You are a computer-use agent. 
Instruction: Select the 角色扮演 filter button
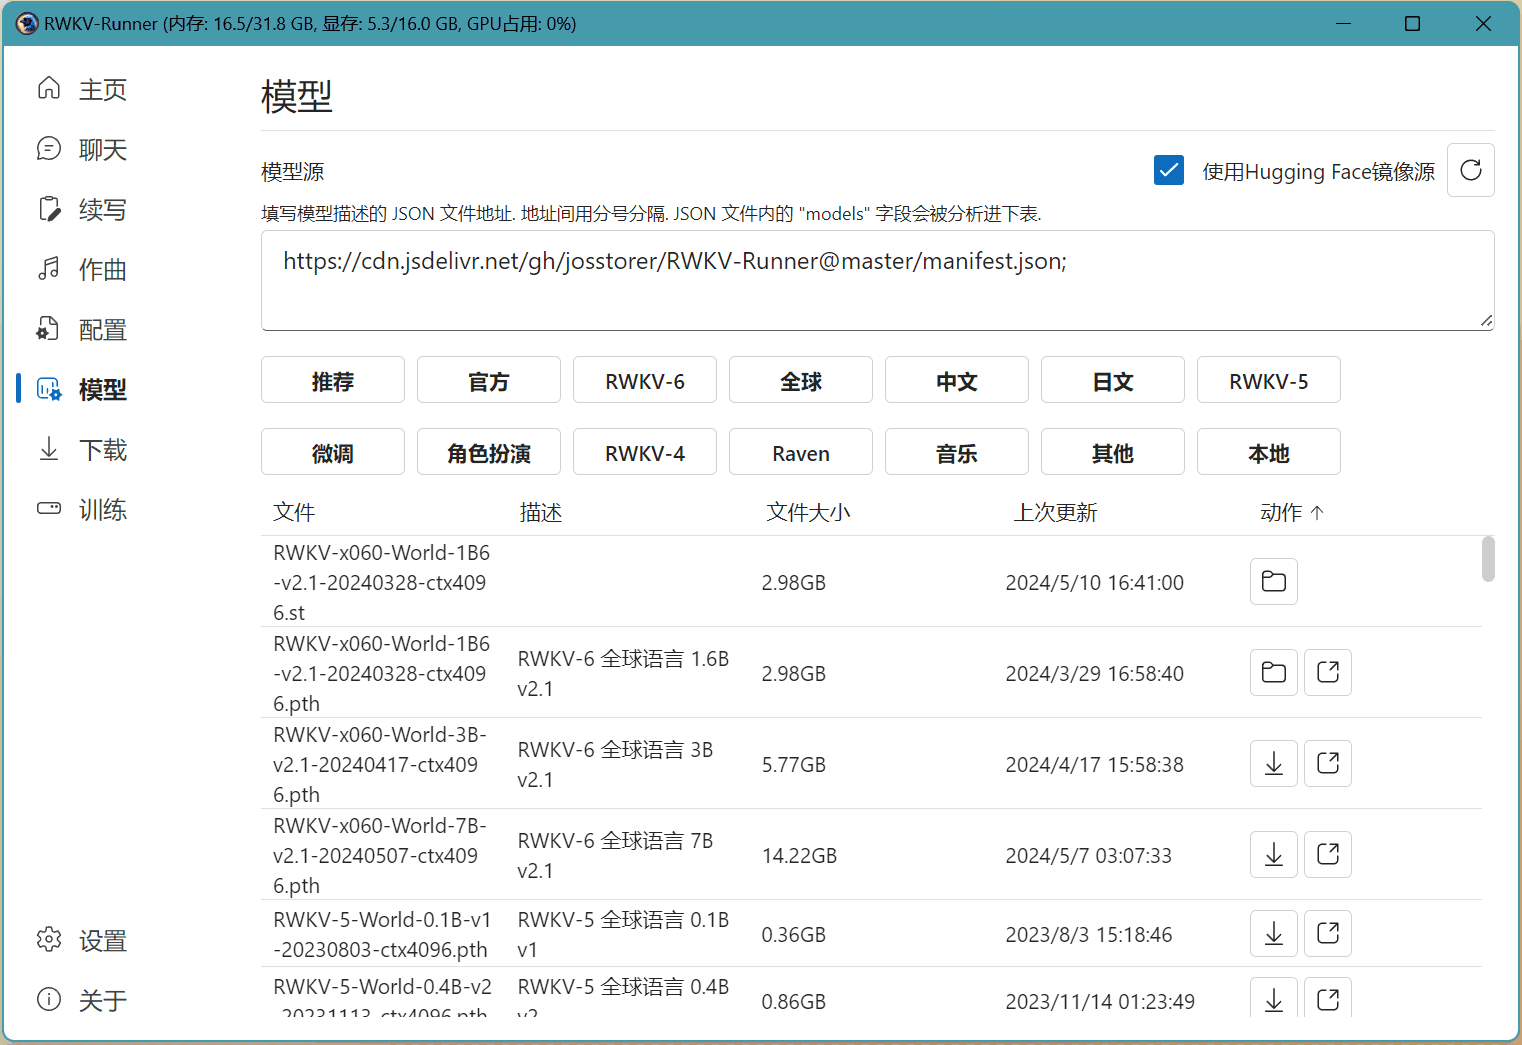pyautogui.click(x=488, y=453)
